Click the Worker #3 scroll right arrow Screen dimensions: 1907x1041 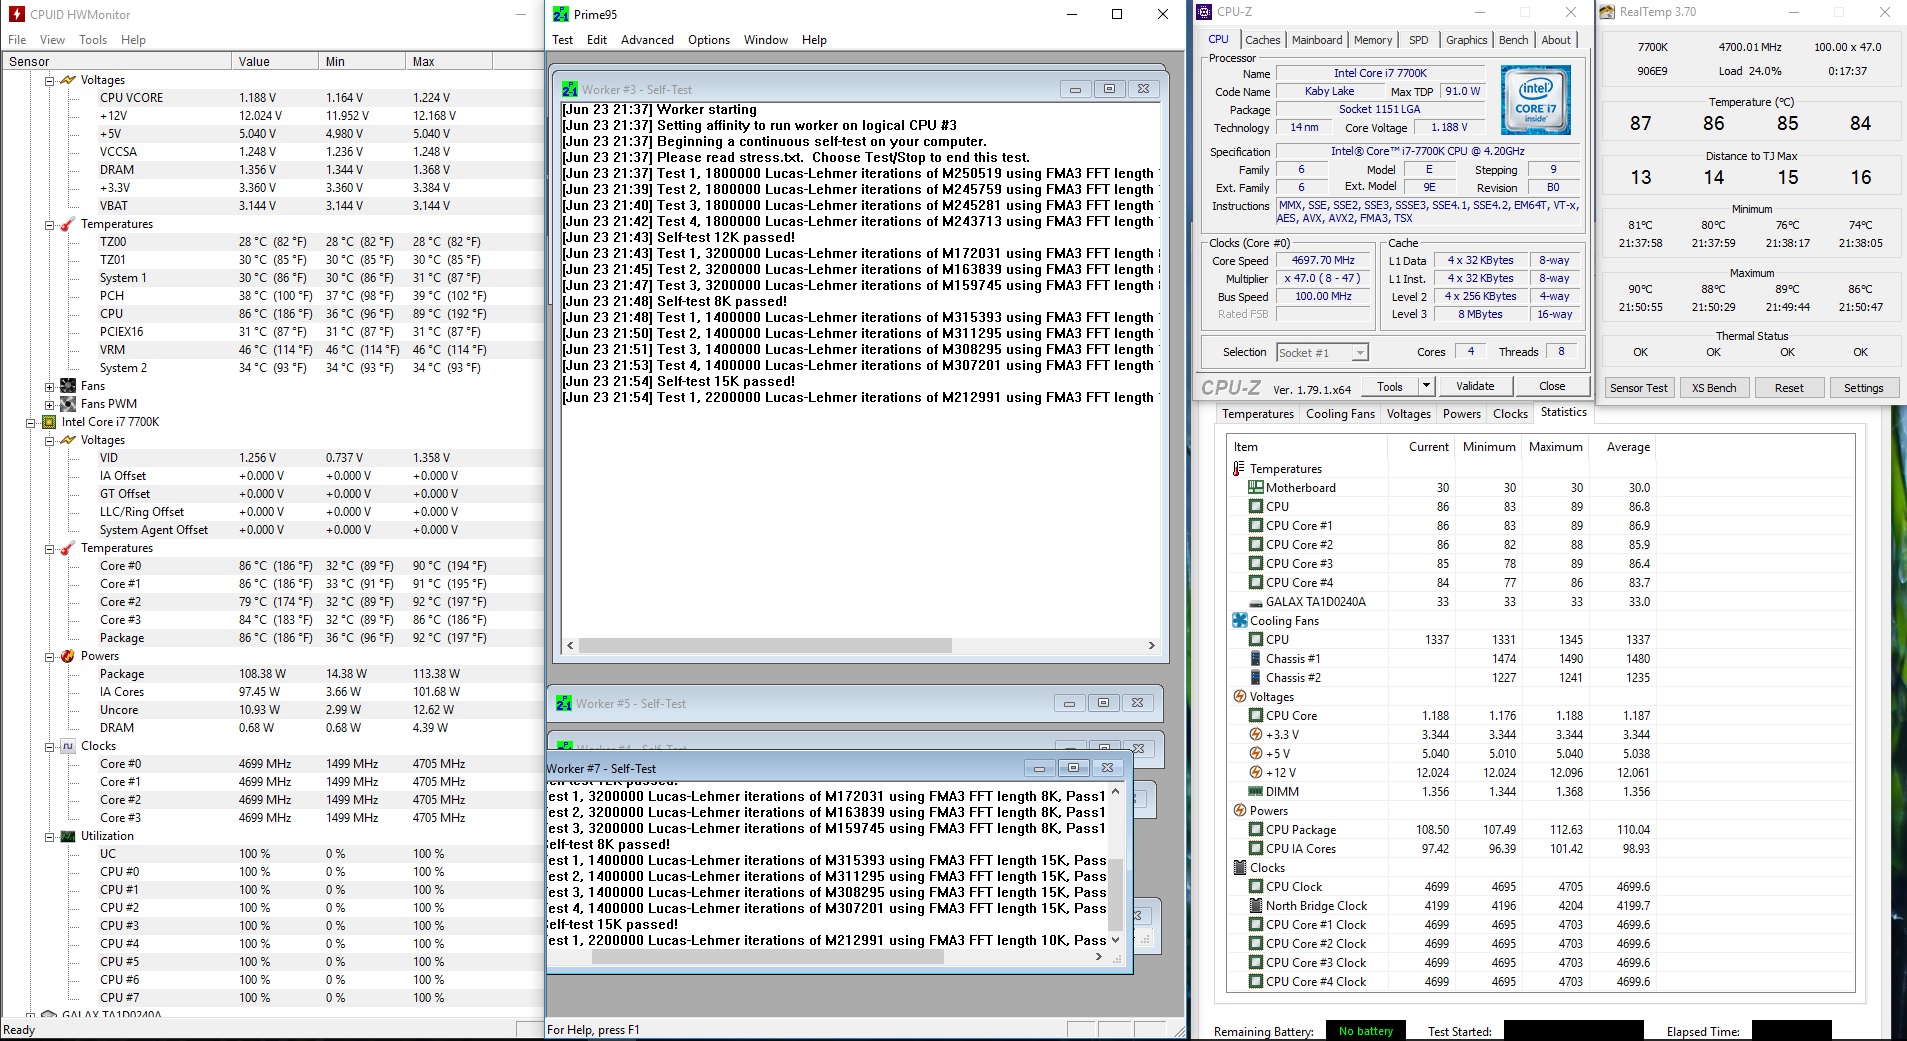(1151, 646)
